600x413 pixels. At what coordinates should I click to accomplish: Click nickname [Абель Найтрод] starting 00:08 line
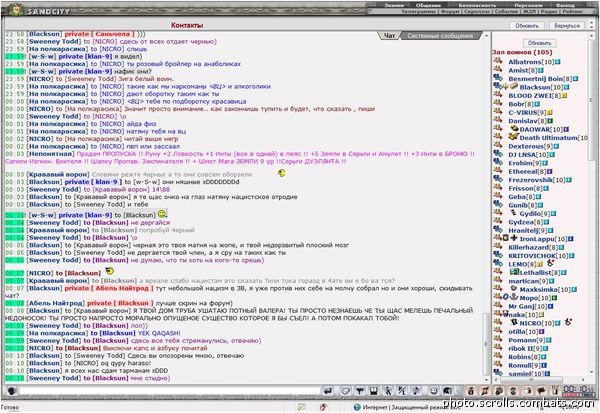pyautogui.click(x=55, y=303)
